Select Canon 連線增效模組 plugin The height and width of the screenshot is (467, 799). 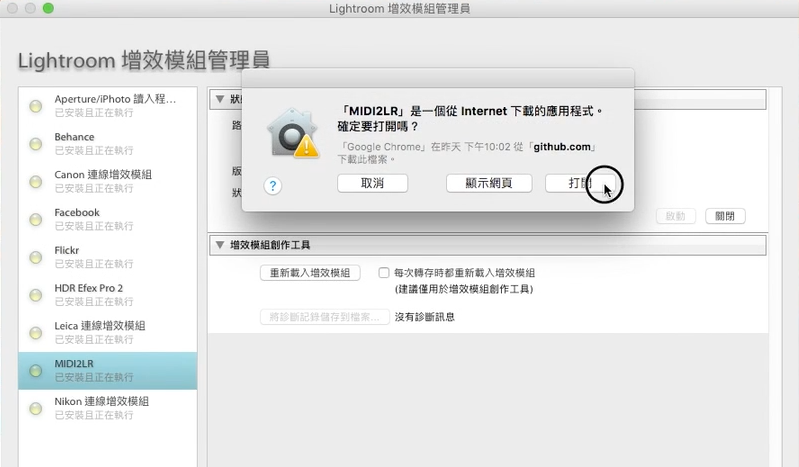tap(108, 181)
